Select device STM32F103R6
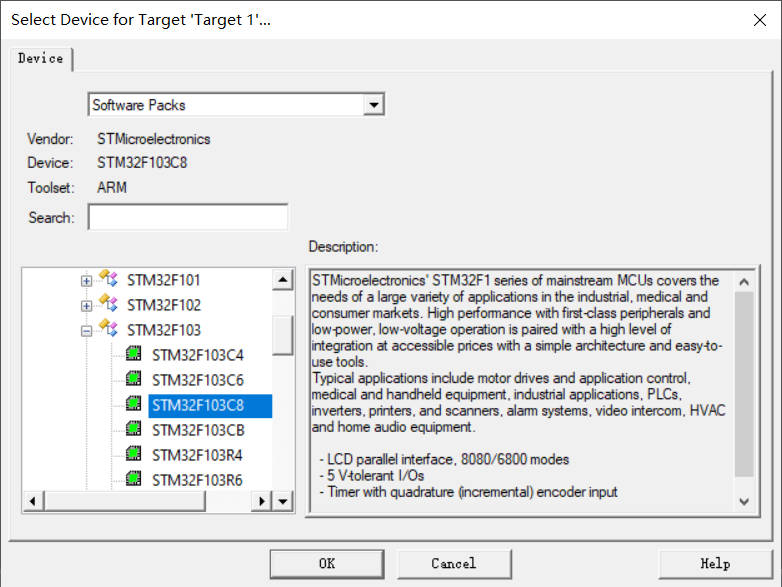This screenshot has width=782, height=587. [197, 480]
